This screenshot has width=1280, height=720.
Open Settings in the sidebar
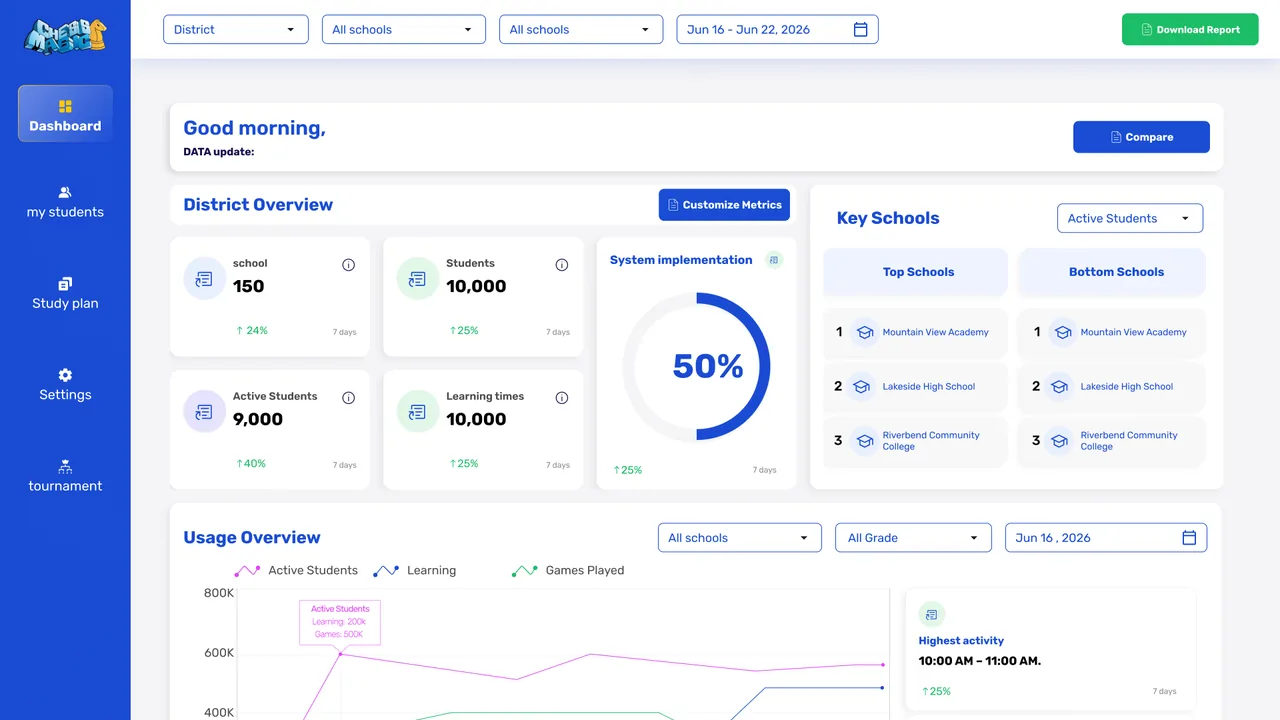(x=65, y=385)
